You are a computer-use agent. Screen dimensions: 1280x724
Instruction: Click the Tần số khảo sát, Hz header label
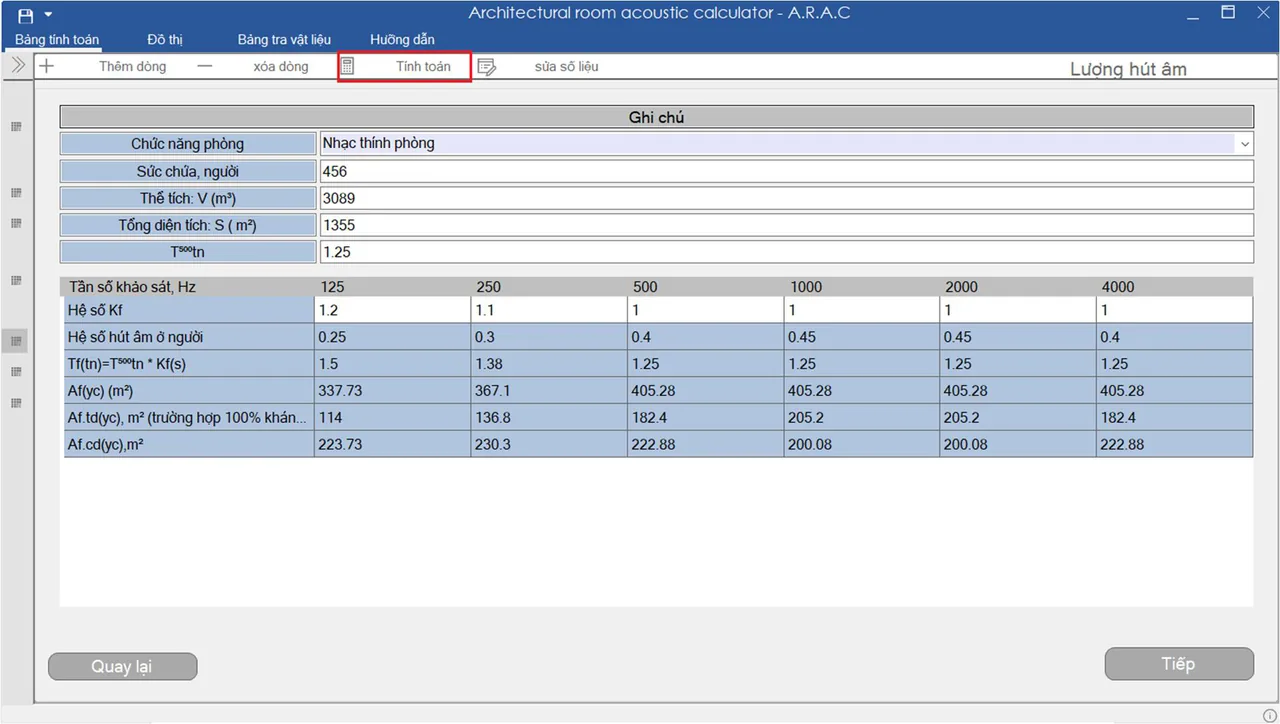[x=133, y=287]
